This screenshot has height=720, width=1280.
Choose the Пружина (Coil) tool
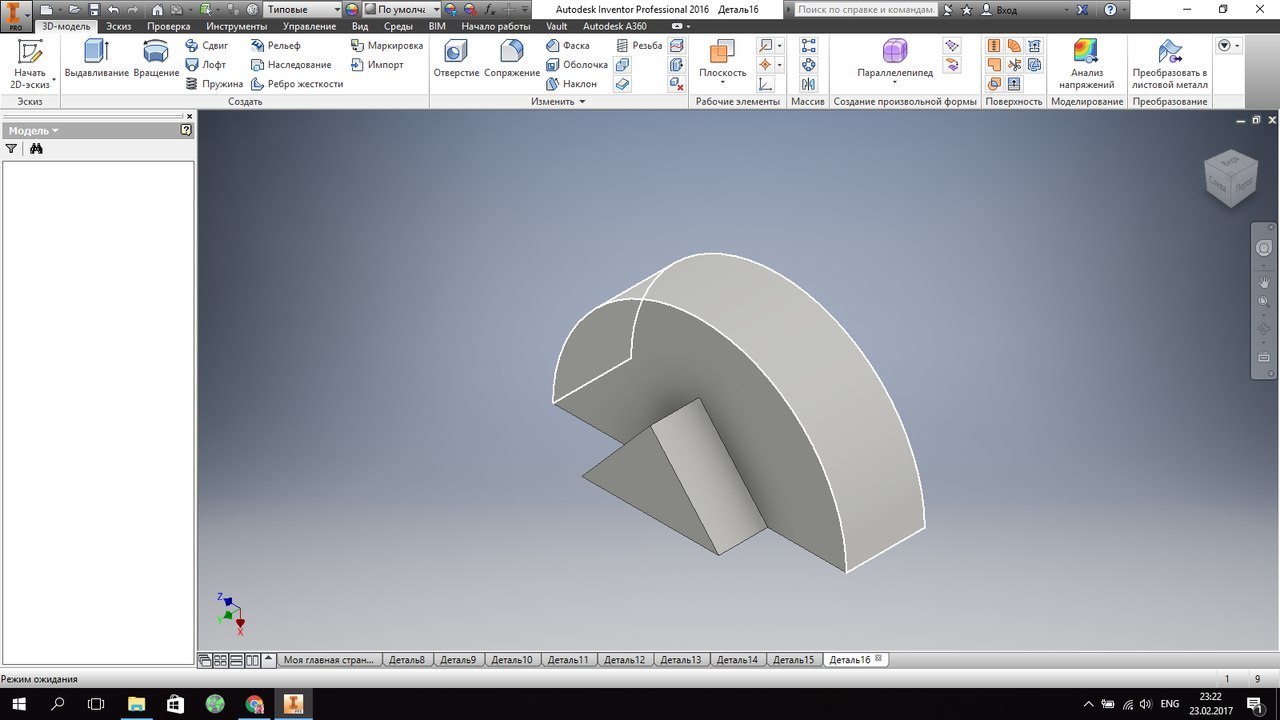click(x=215, y=84)
